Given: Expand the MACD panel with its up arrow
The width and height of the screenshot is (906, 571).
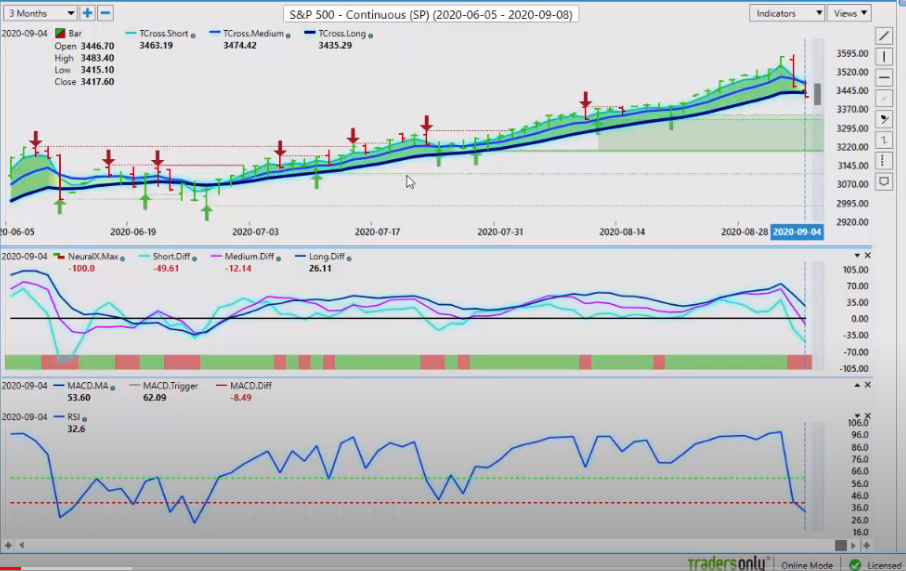Looking at the screenshot, I should pyautogui.click(x=857, y=385).
